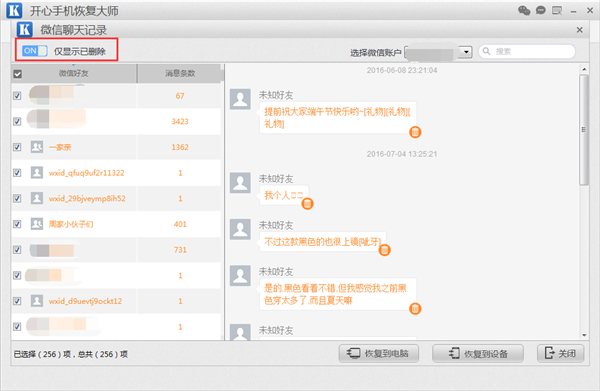
Task: Click the chat bubble icon in title bar
Action: click(x=541, y=10)
